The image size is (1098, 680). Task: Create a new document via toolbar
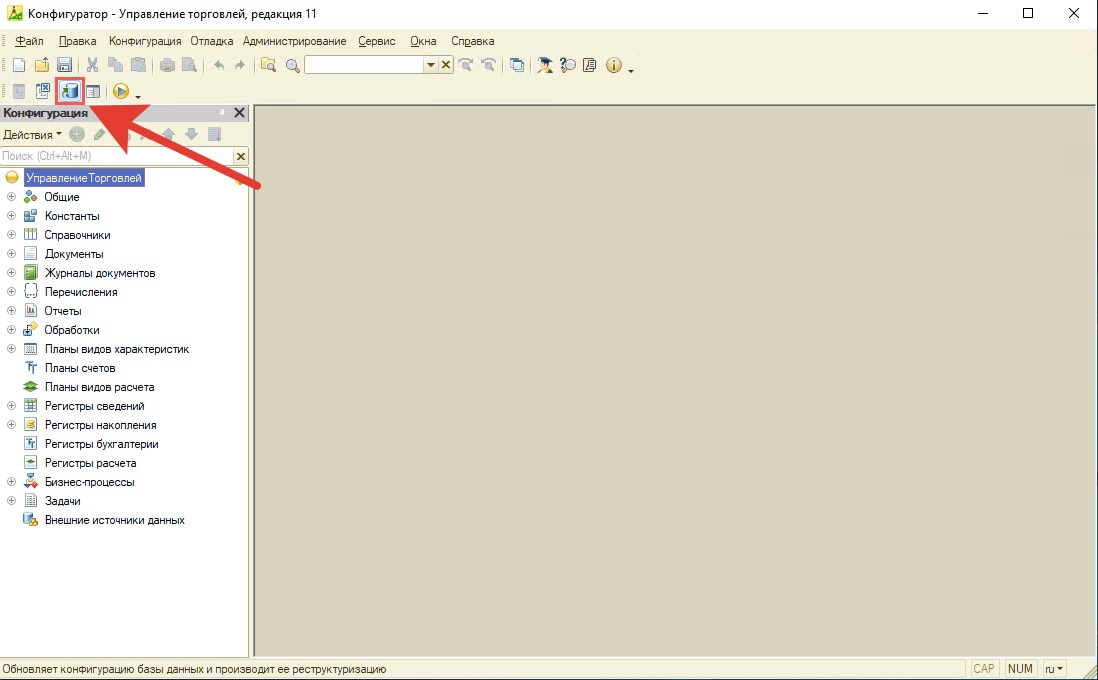pyautogui.click(x=18, y=65)
